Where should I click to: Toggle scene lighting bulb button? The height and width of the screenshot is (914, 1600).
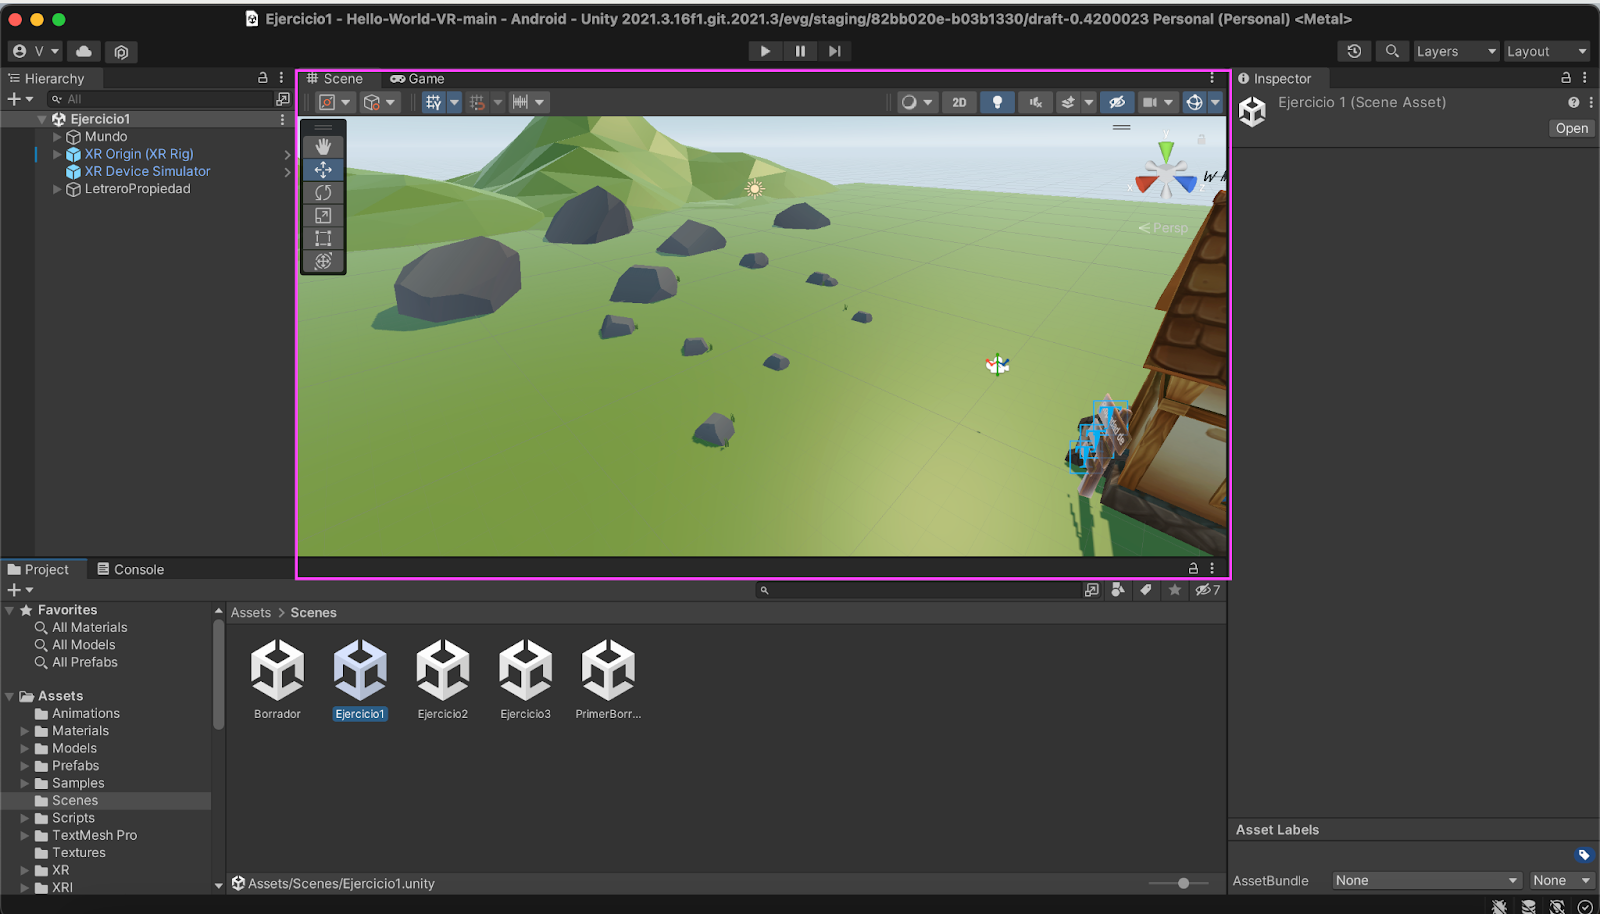[x=997, y=102]
